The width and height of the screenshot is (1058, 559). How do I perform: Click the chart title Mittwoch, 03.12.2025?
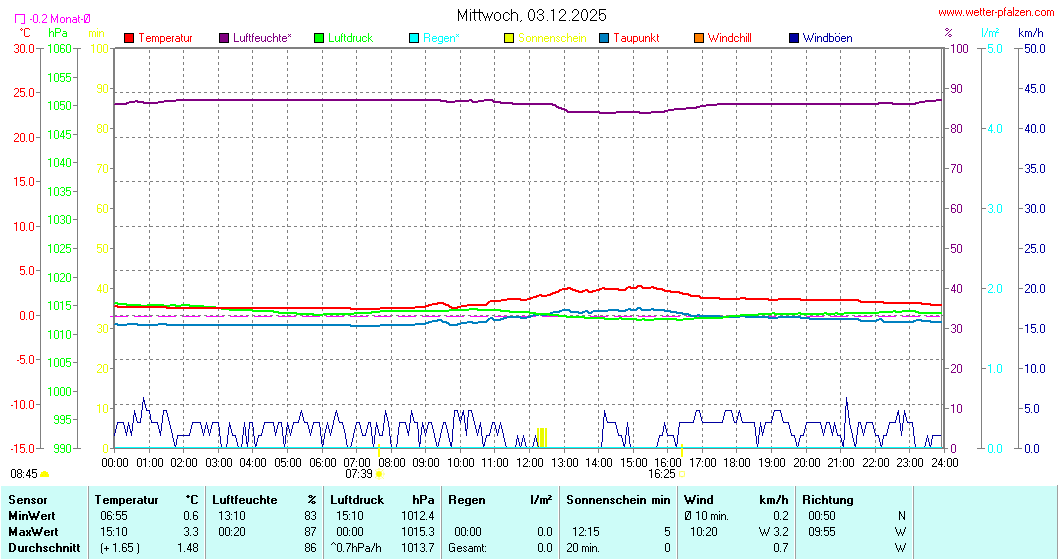coord(530,15)
